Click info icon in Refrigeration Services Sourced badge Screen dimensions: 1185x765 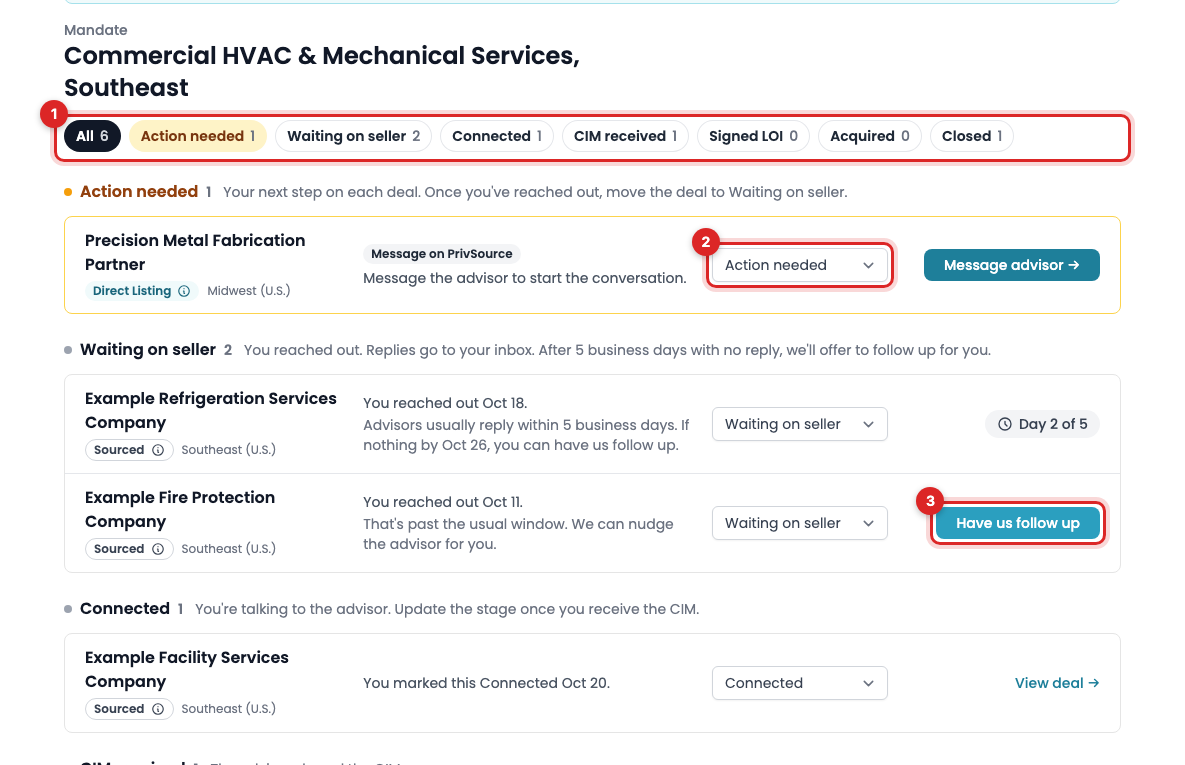click(158, 450)
